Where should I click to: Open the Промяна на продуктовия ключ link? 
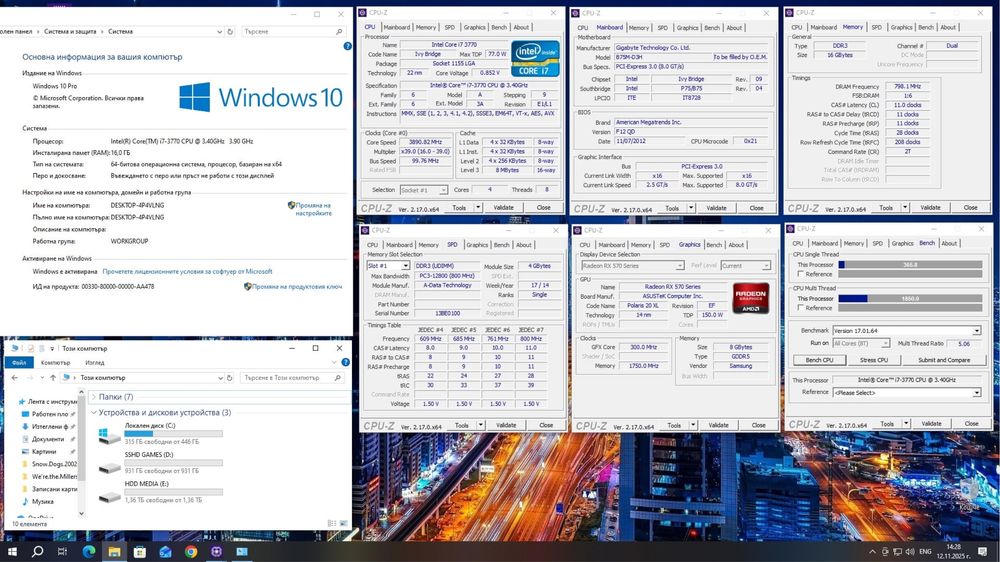[x=297, y=287]
